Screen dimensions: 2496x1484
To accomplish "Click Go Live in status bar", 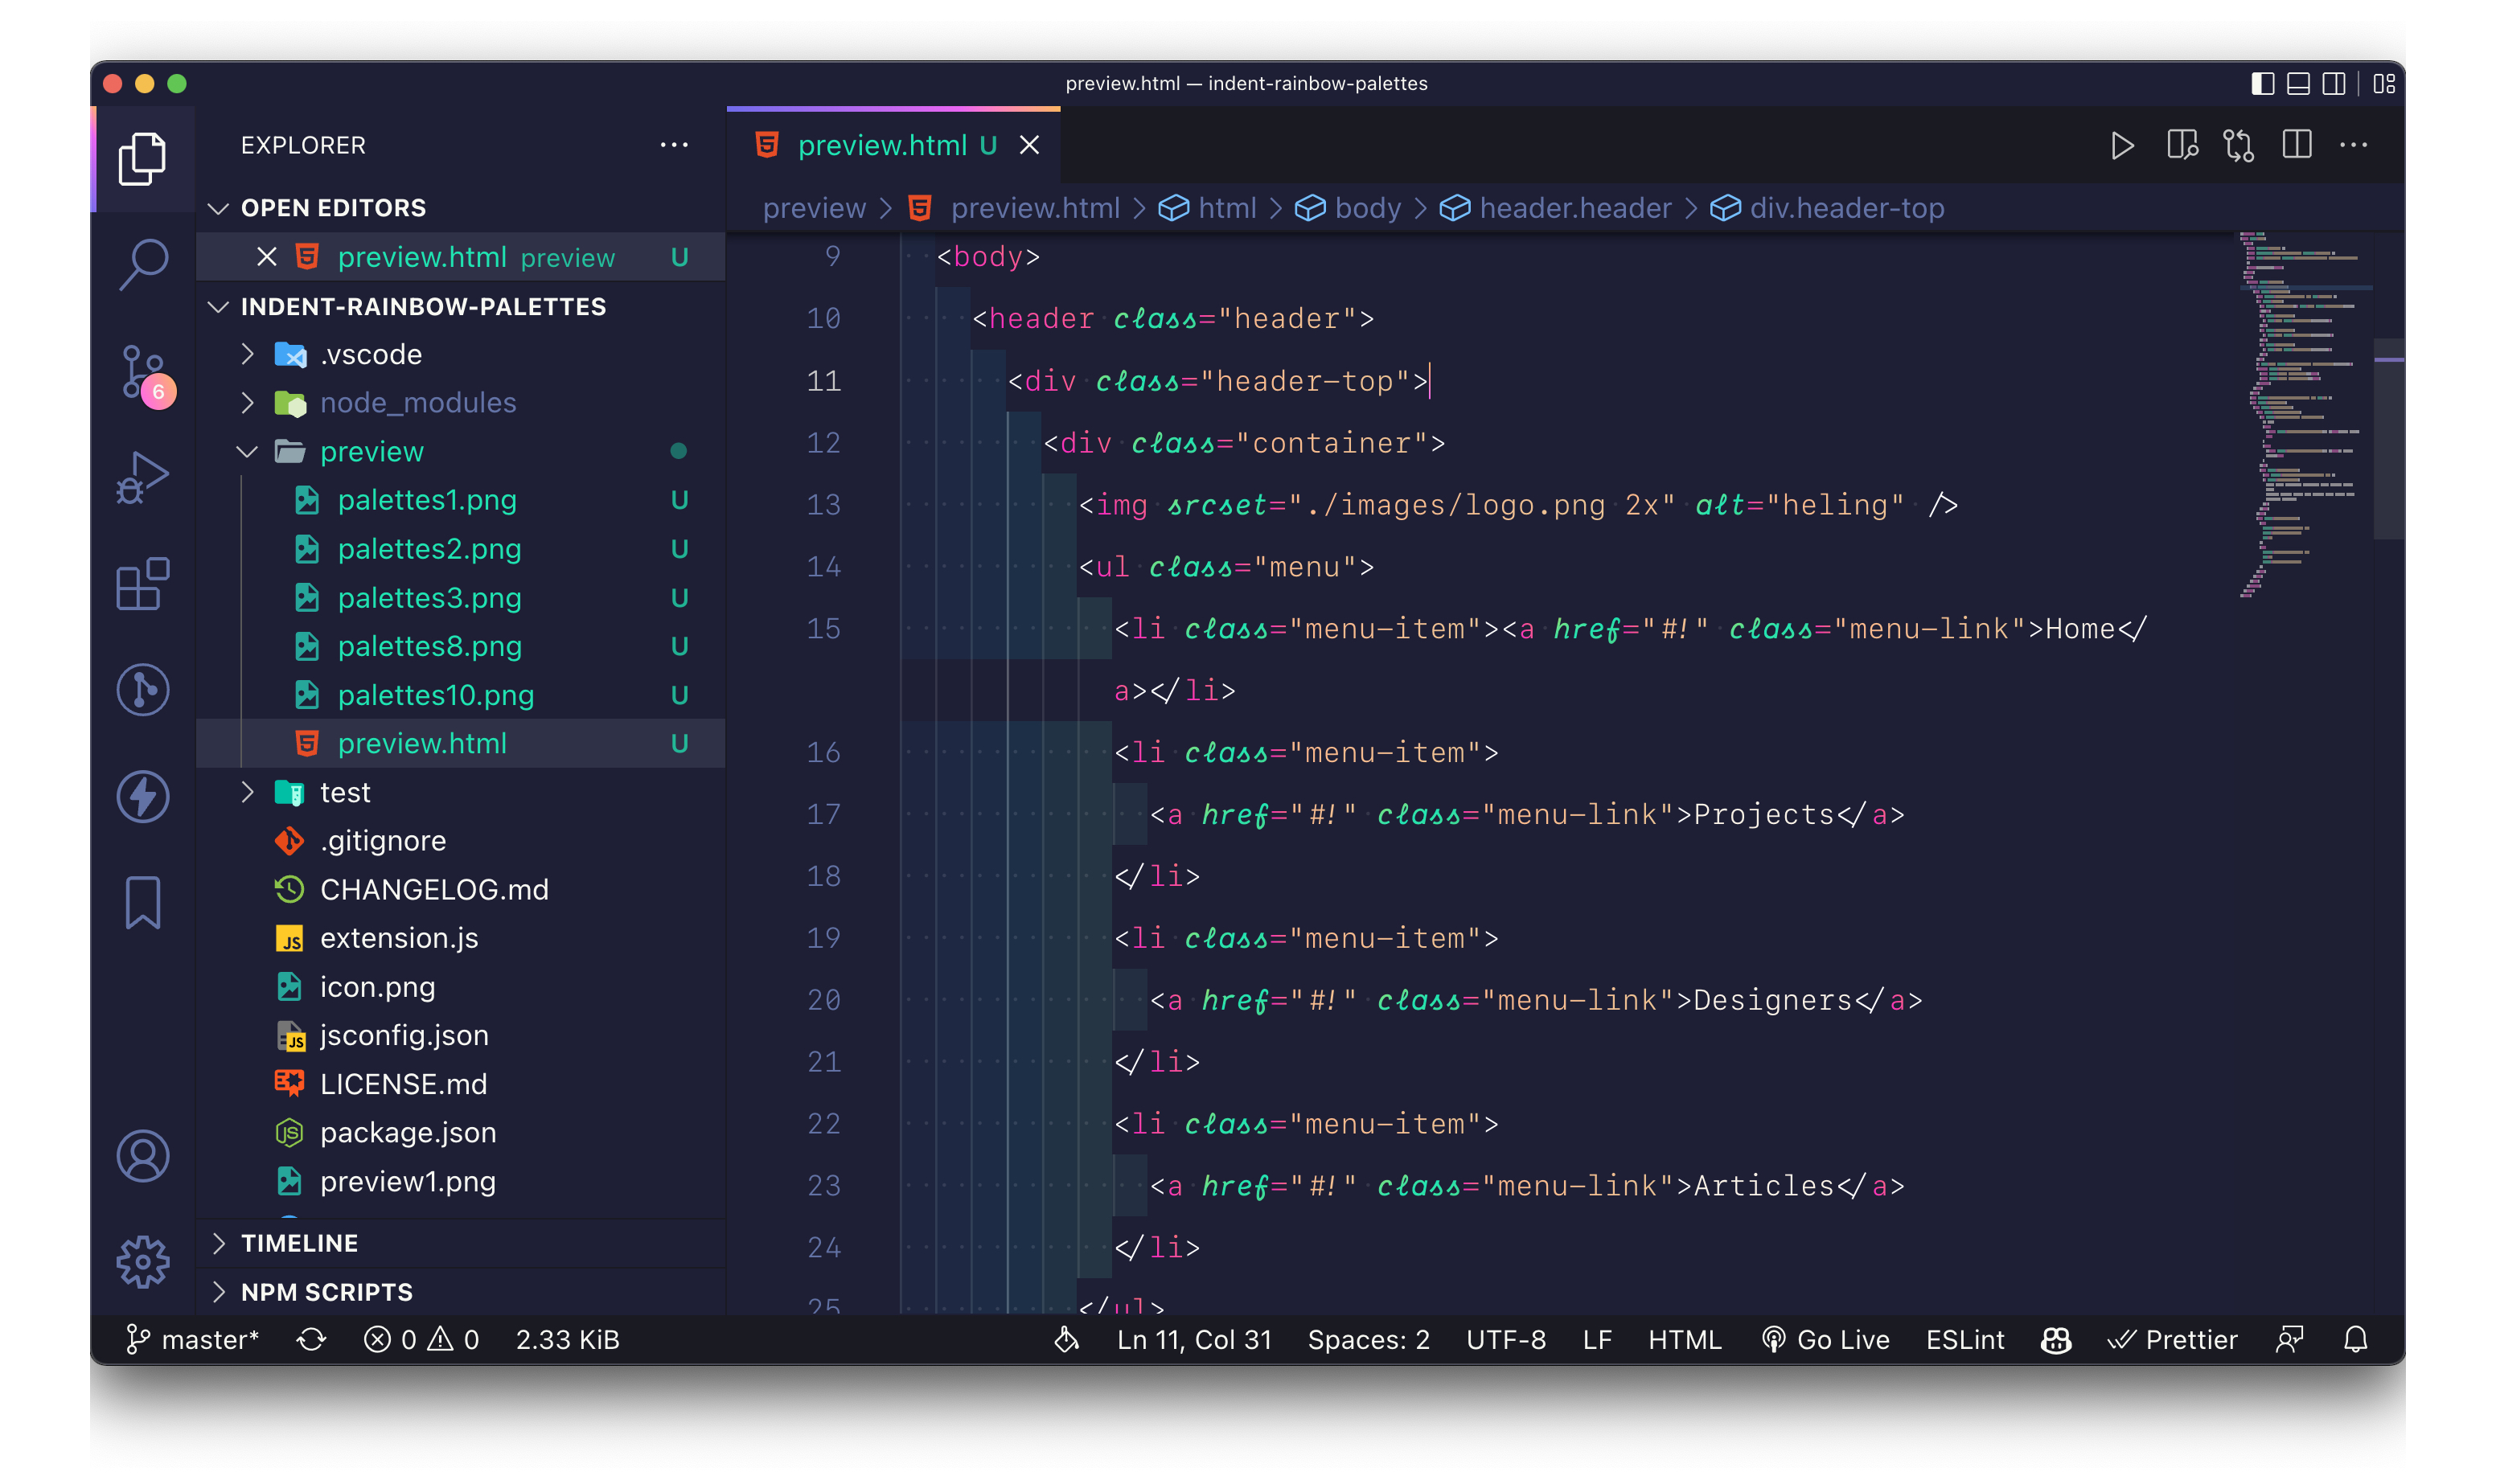I will point(1826,1340).
